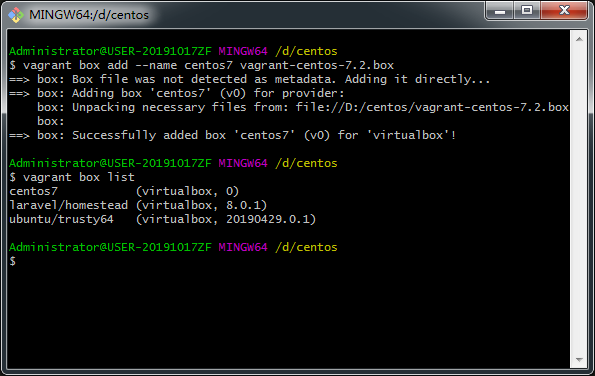Click "Adding box 'centos7' (v0) for provider:" line
The image size is (595, 376).
(x=177, y=93)
